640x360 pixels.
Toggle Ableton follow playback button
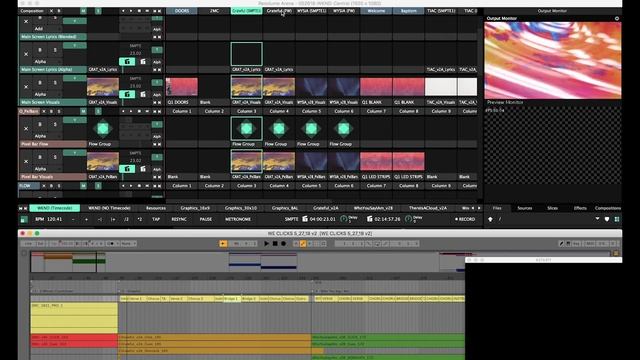223,244
